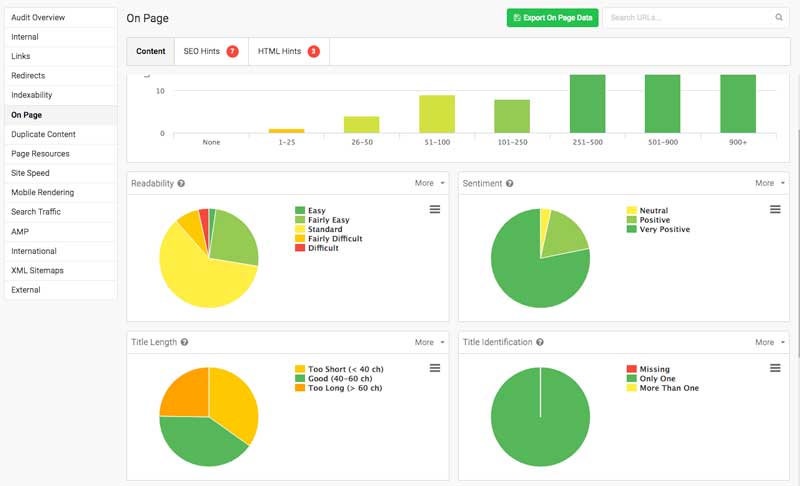This screenshot has height=486, width=800.
Task: Open Duplicate Content in the sidebar
Action: [x=43, y=134]
